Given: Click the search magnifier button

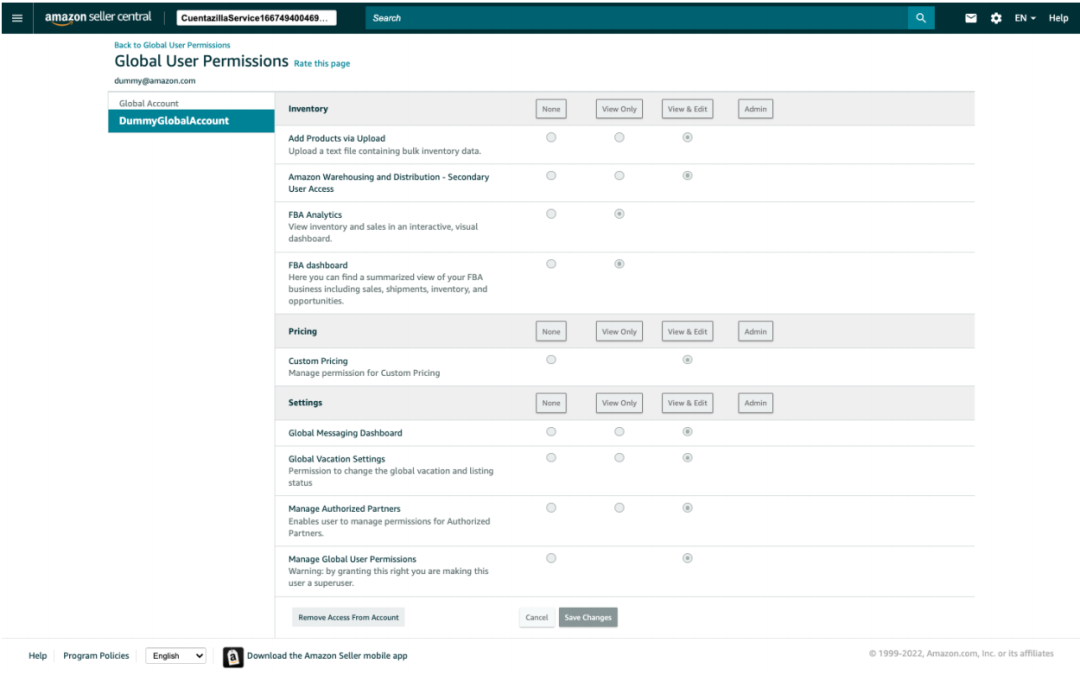Looking at the screenshot, I should 921,18.
